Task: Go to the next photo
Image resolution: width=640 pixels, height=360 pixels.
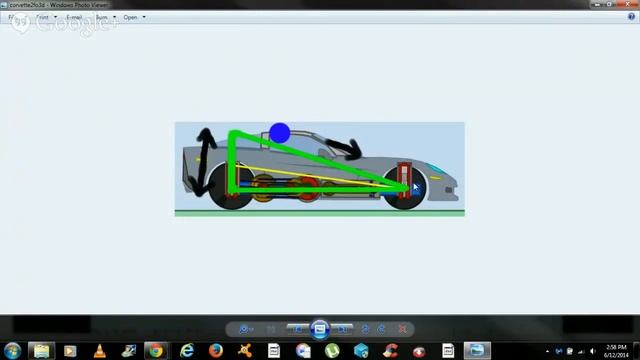Action: (x=342, y=329)
